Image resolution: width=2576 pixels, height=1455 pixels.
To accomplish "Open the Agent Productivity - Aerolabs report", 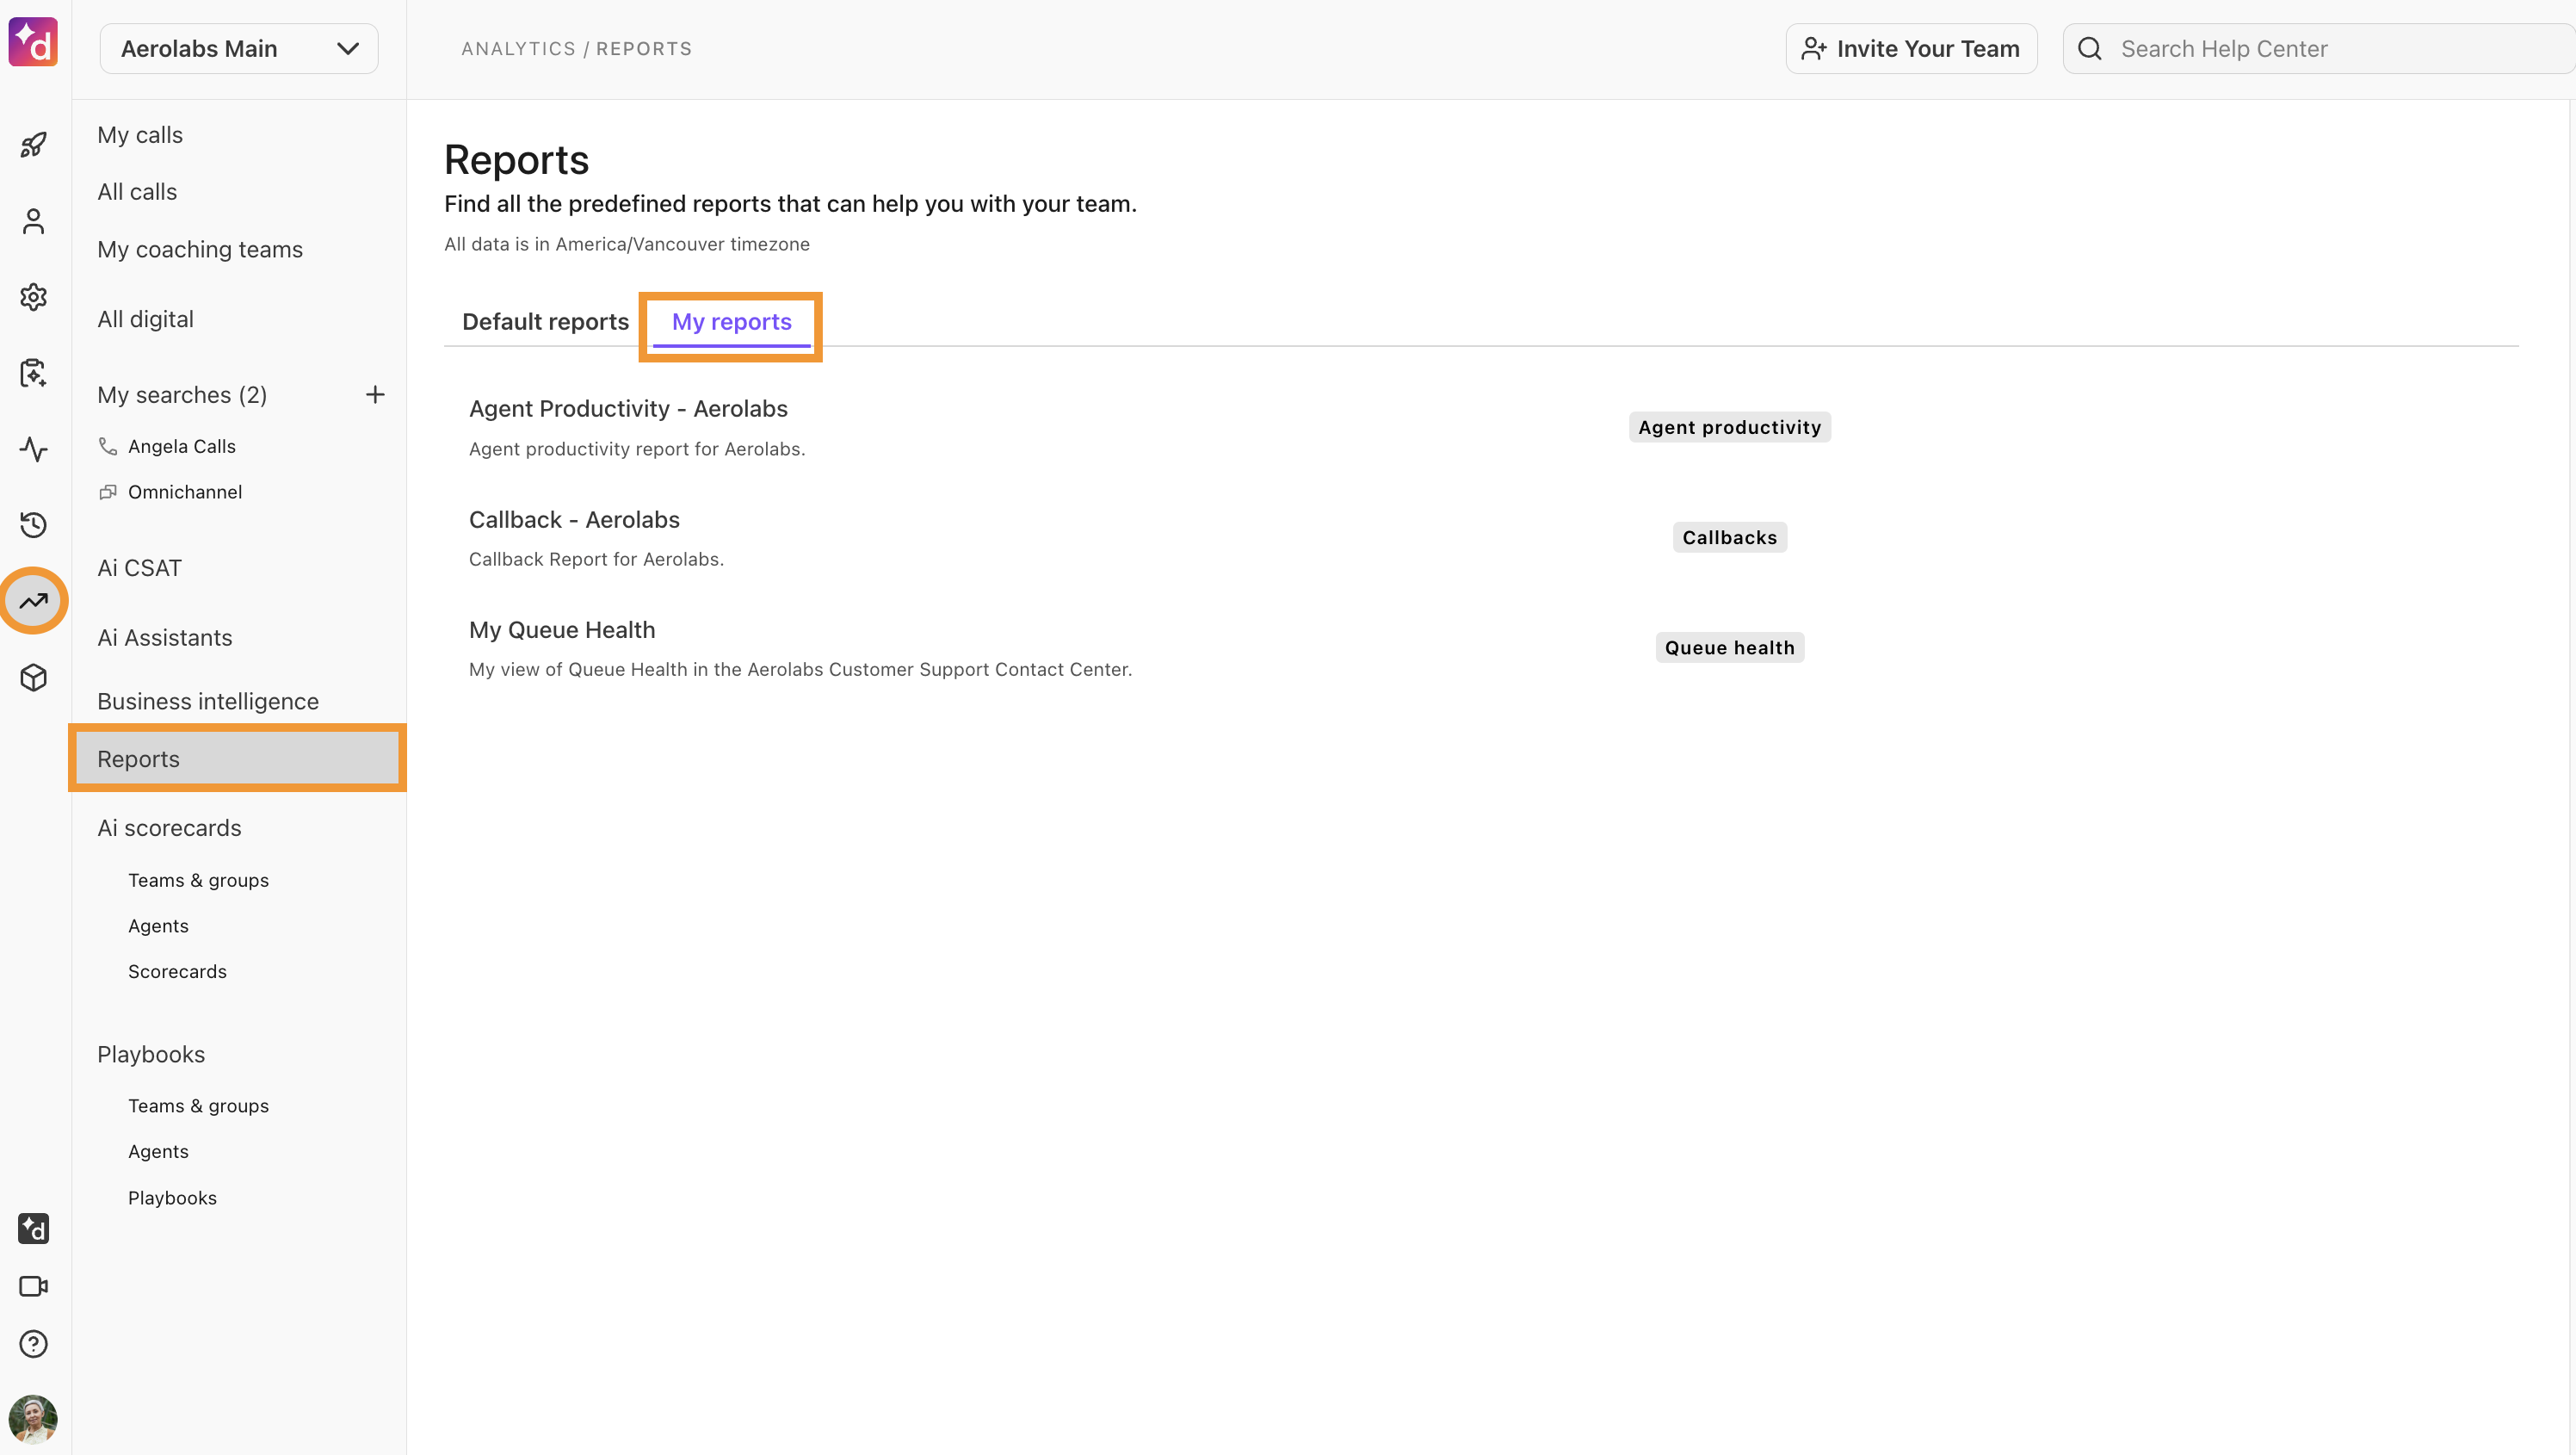I will pos(628,409).
